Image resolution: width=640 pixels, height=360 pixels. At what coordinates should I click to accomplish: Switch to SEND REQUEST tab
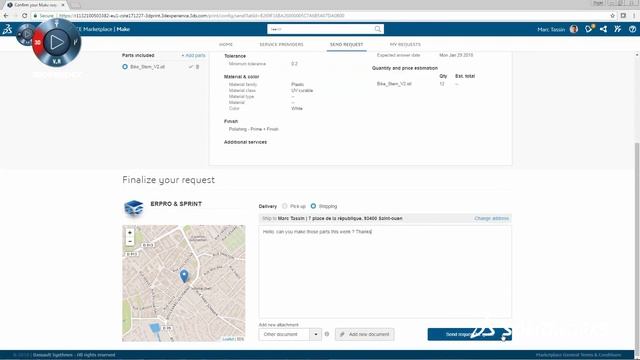[x=346, y=44]
